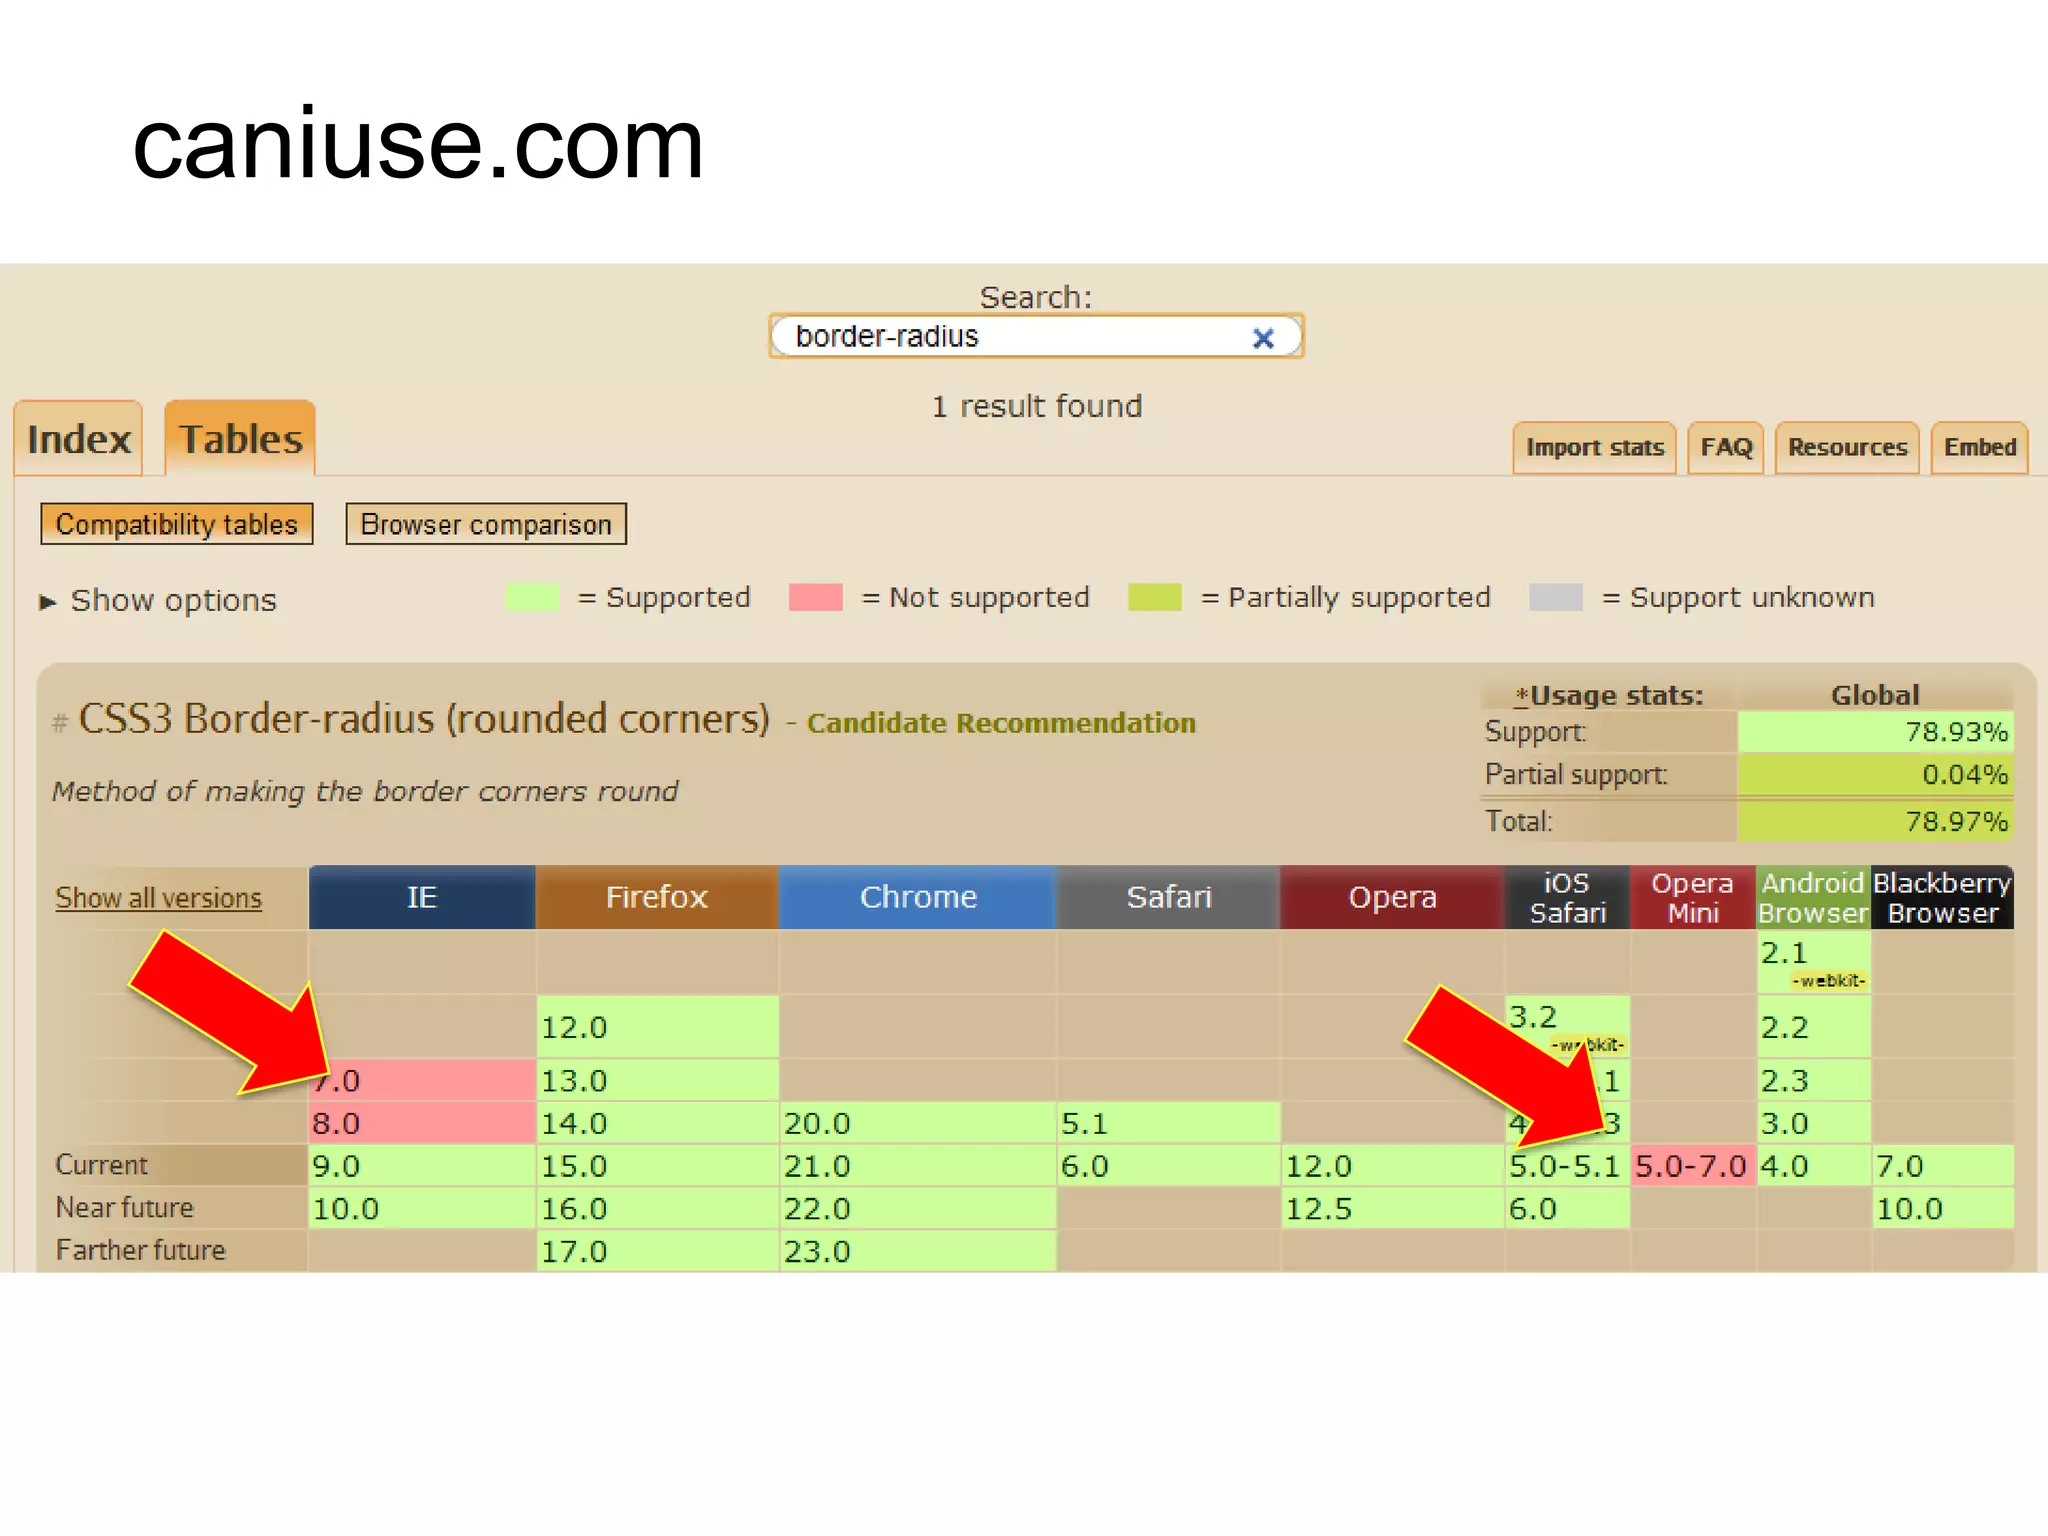This screenshot has height=1536, width=2048.
Task: Open the Index tab
Action: click(79, 438)
